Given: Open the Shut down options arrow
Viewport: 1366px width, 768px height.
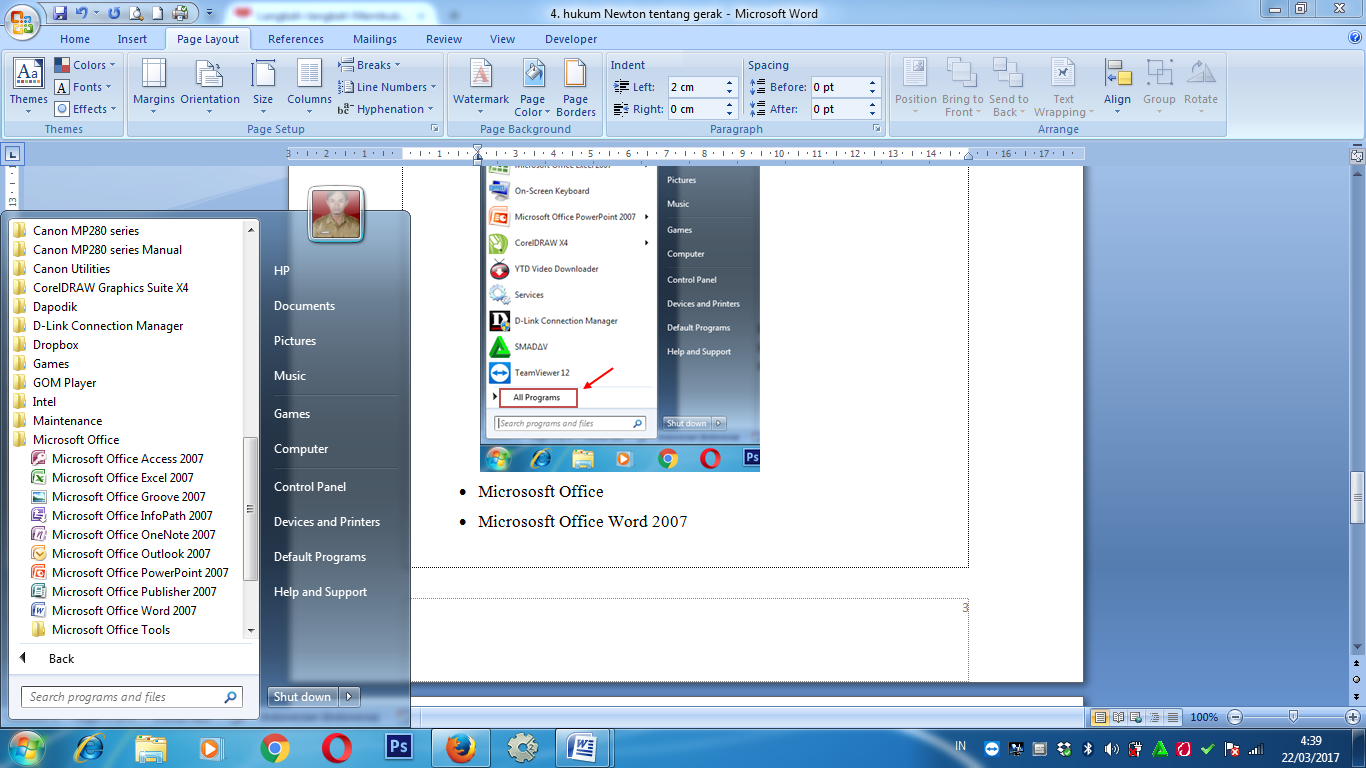Looking at the screenshot, I should pyautogui.click(x=349, y=697).
